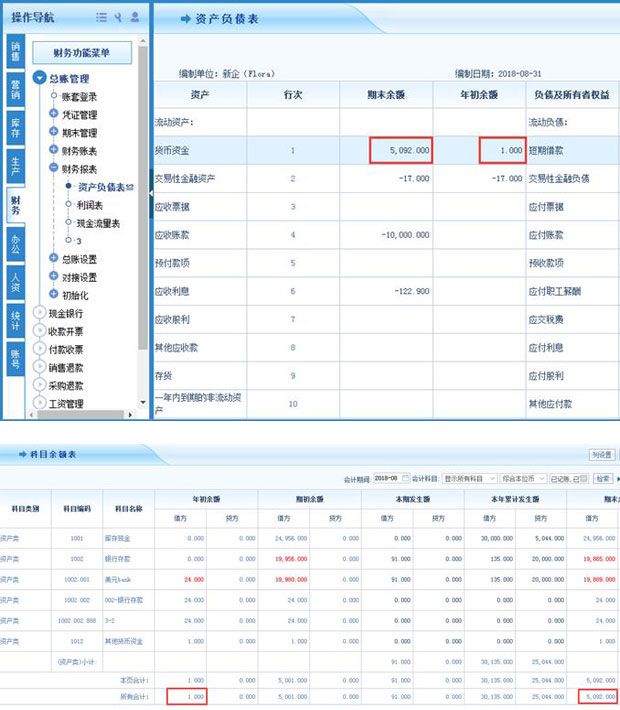Viewport: 620px width, 710px height.
Task: Expand the 收款开票 menu group
Action: click(39, 331)
